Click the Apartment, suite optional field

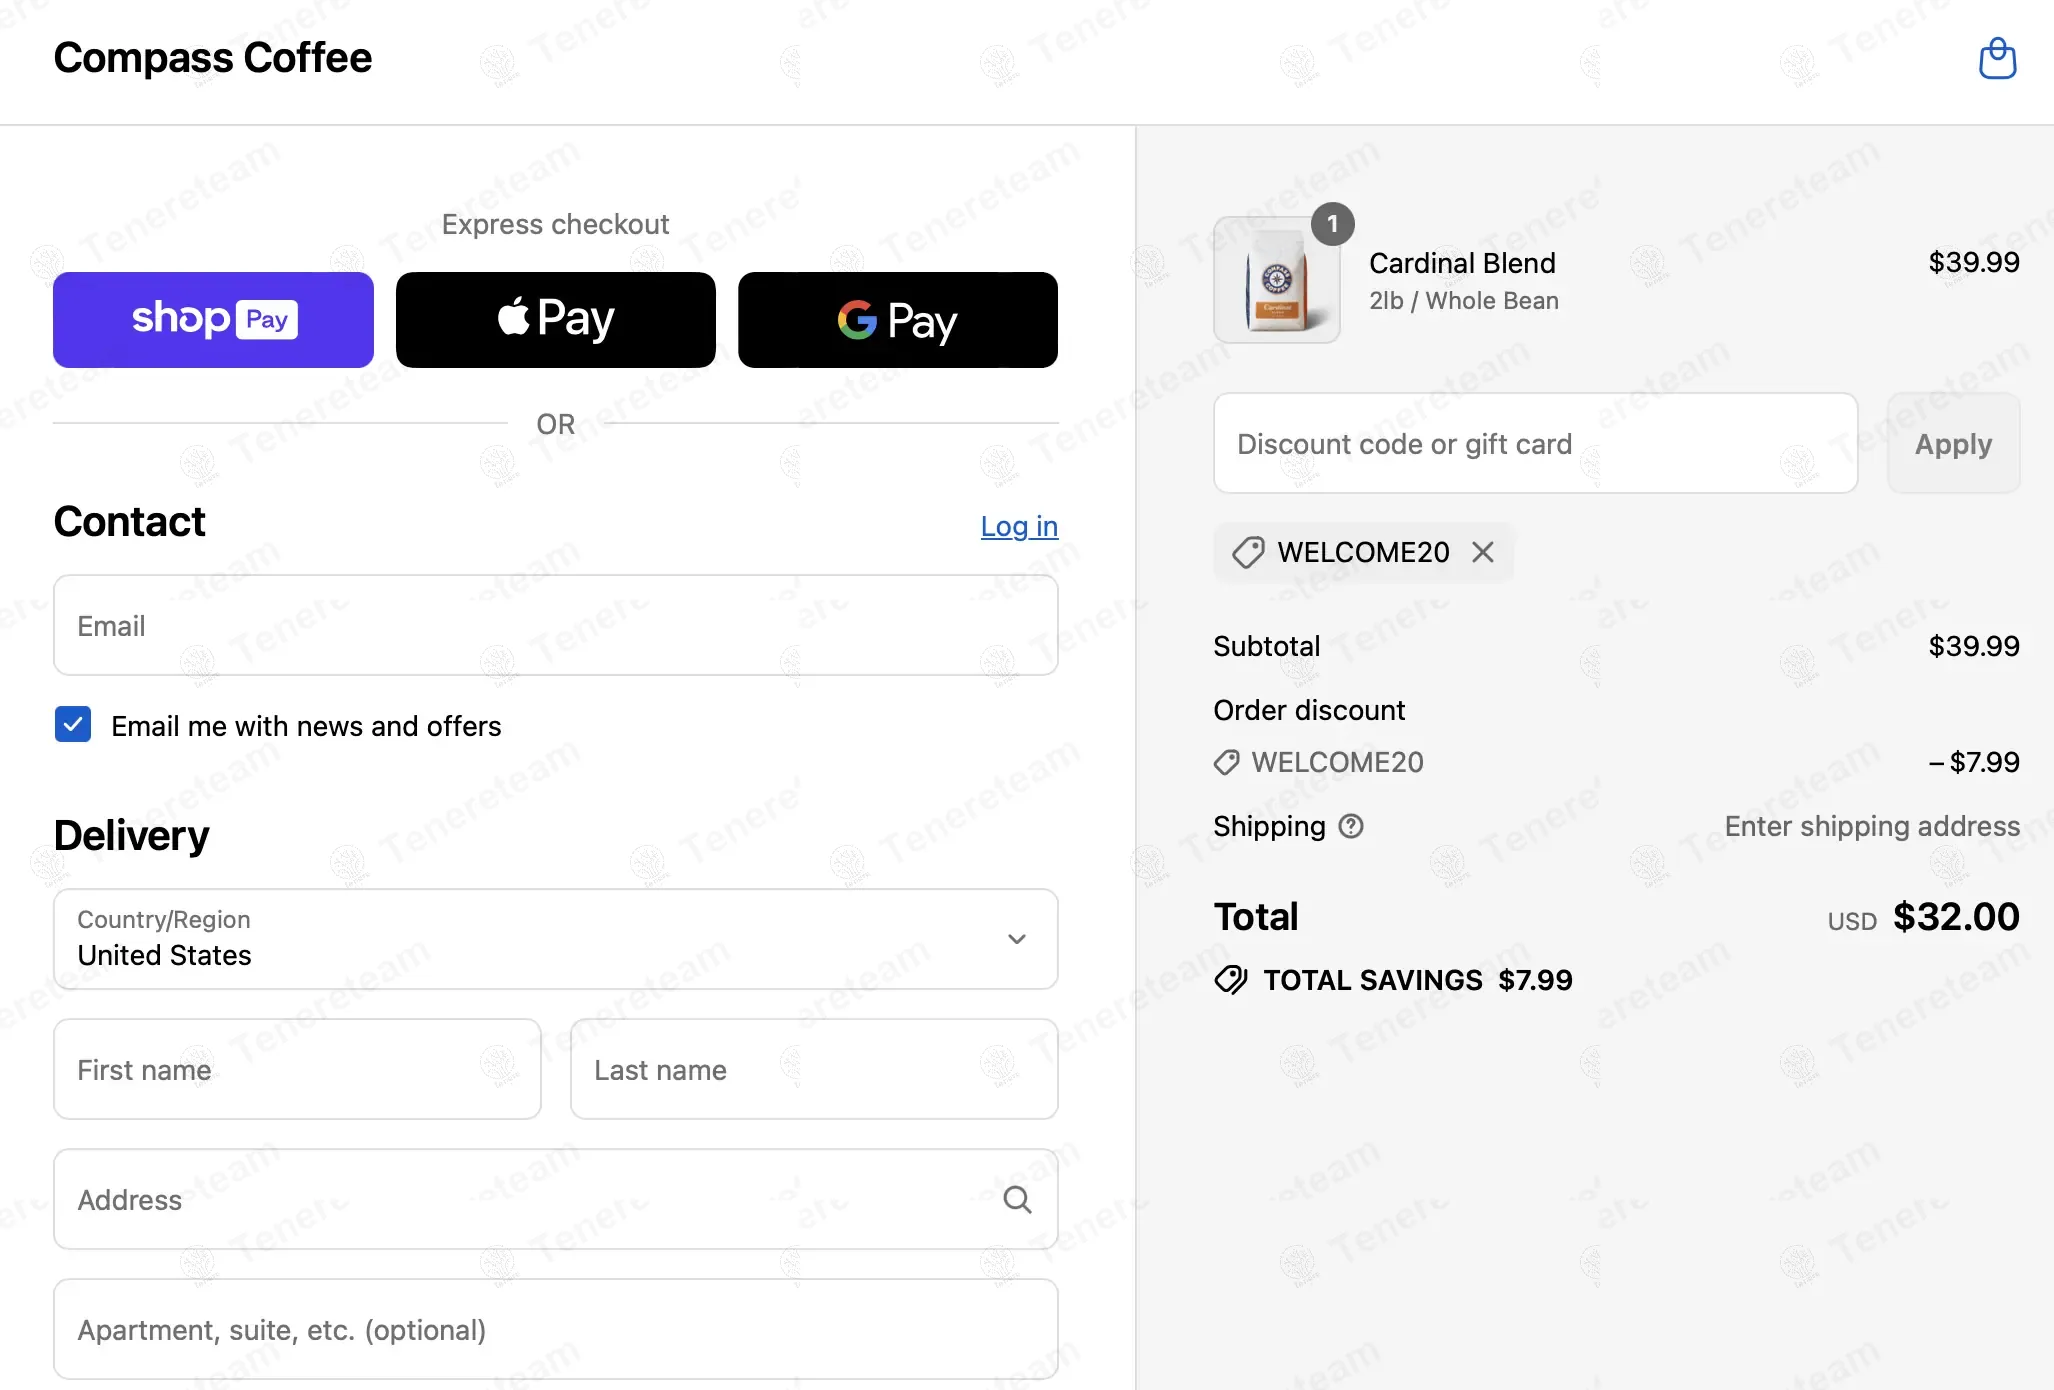pyautogui.click(x=556, y=1329)
